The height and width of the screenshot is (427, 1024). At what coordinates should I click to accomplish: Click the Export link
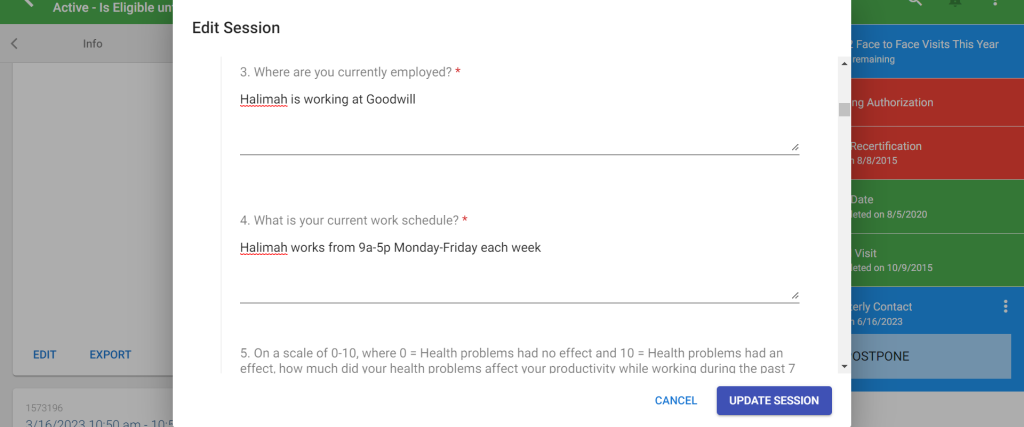pyautogui.click(x=110, y=355)
